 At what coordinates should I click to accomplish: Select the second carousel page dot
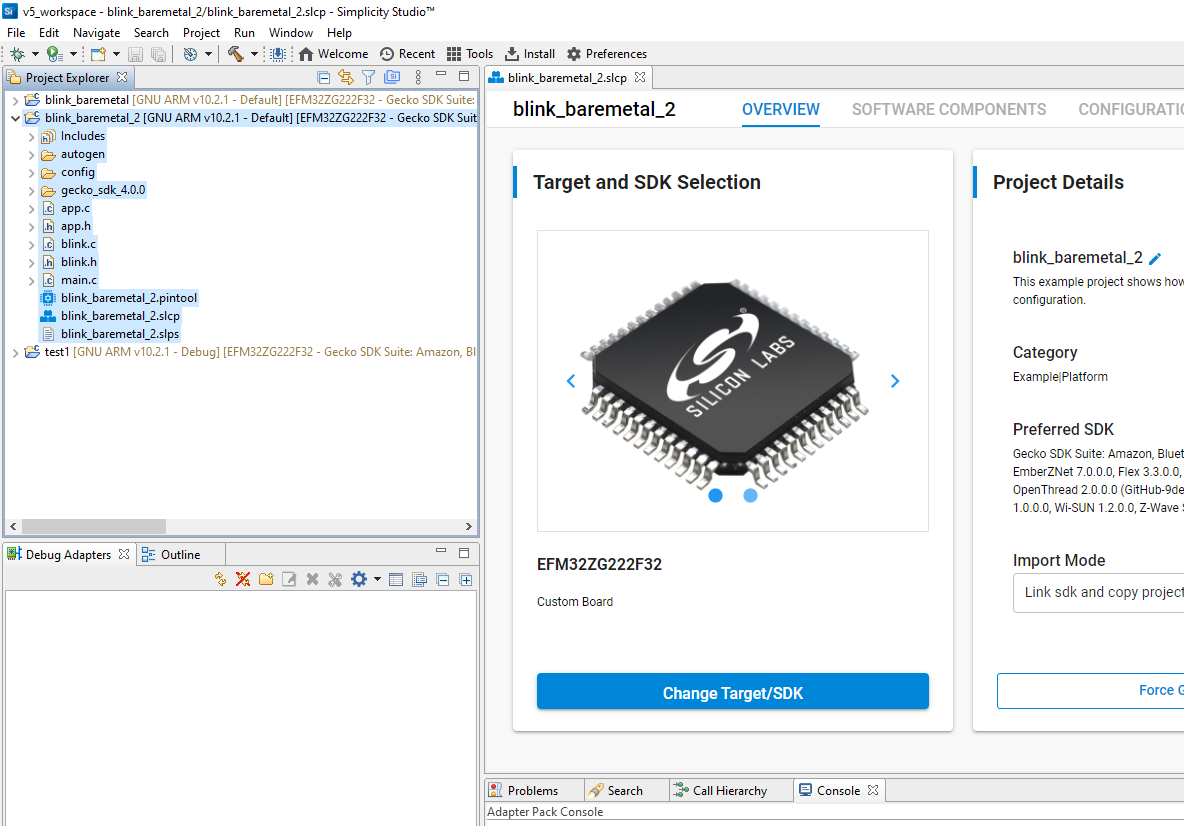click(750, 495)
